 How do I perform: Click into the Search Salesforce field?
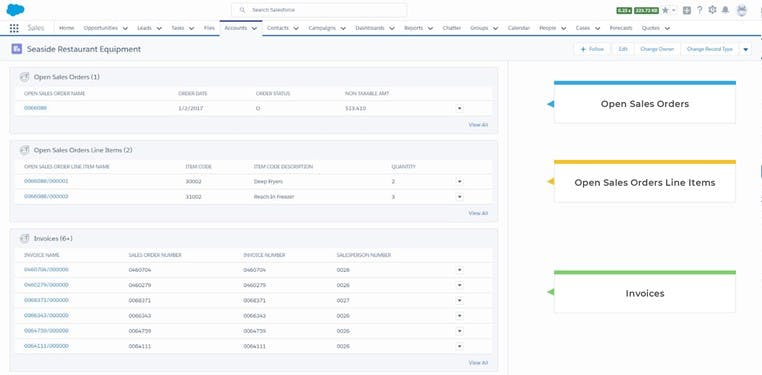pyautogui.click(x=319, y=10)
